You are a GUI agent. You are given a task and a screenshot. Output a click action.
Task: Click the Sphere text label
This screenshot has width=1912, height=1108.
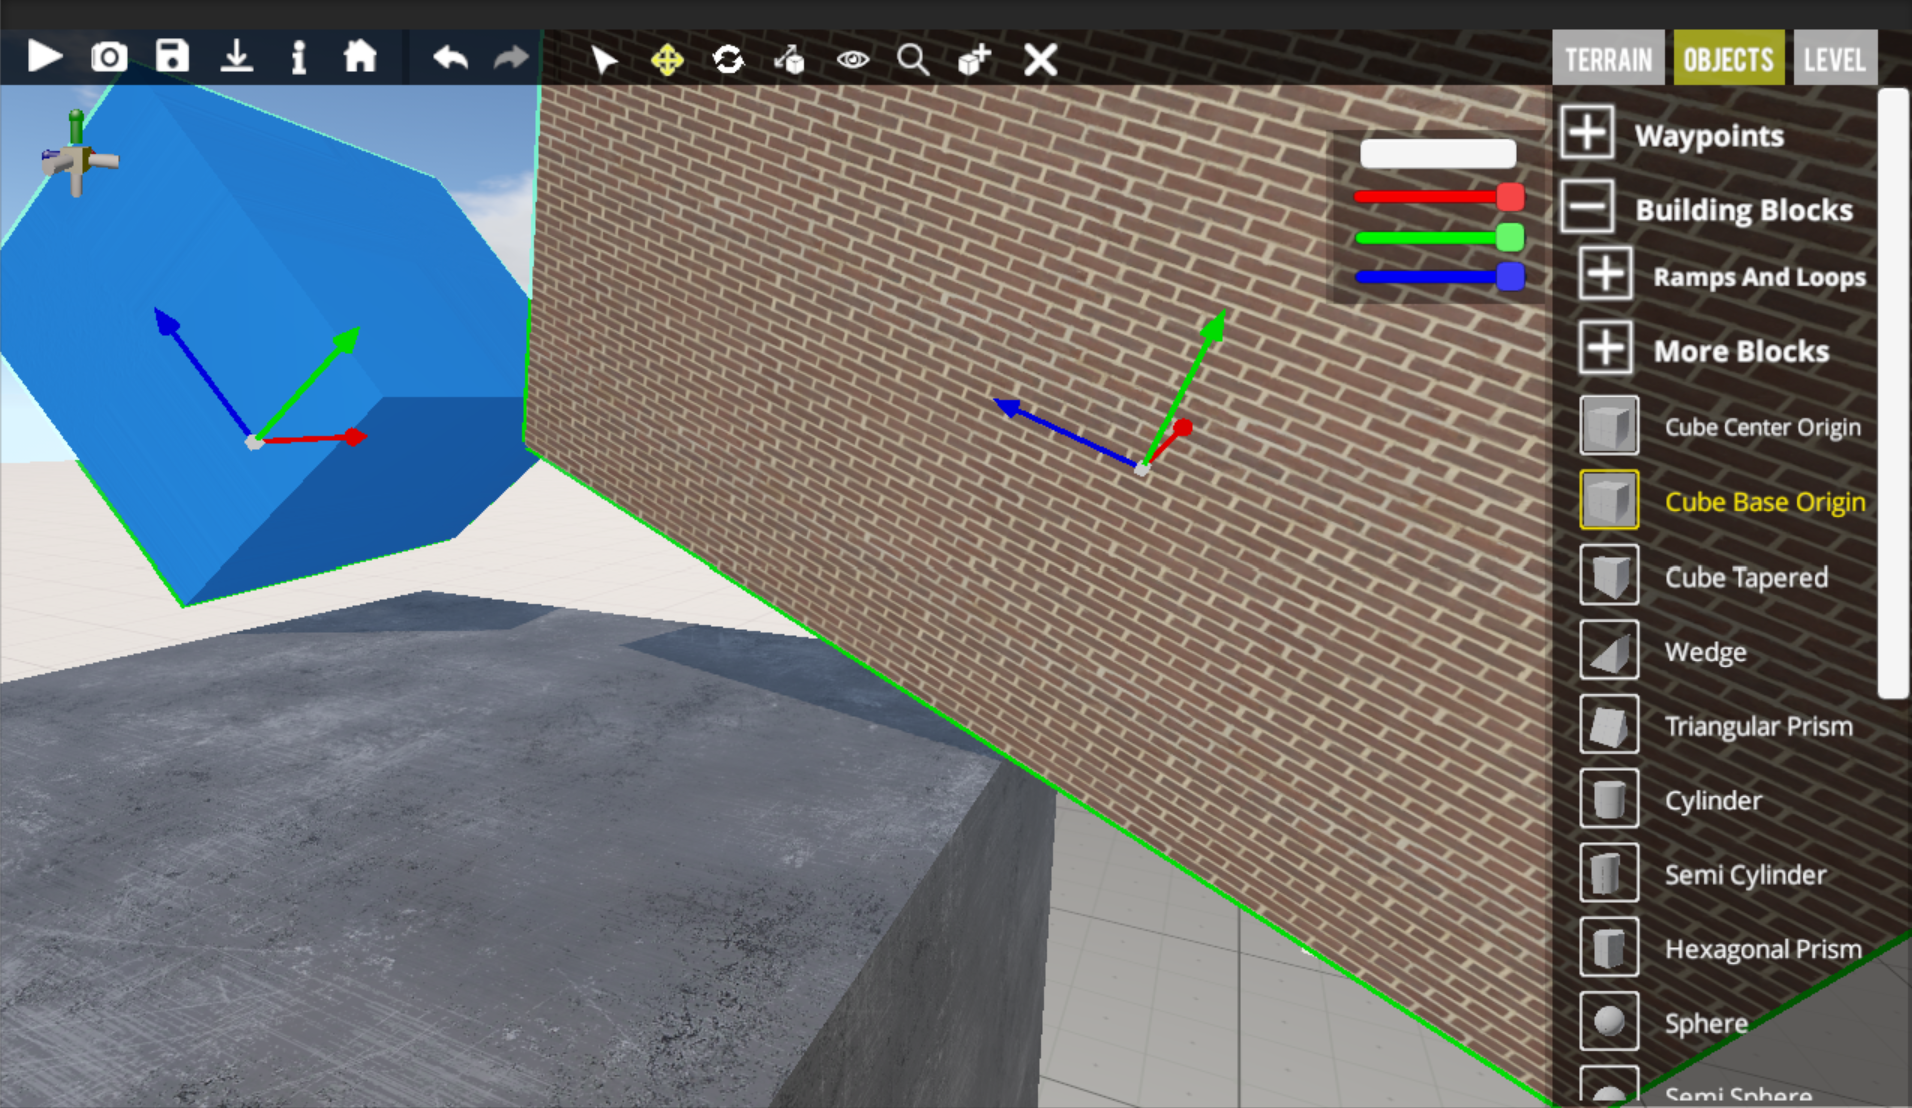(x=1706, y=1024)
